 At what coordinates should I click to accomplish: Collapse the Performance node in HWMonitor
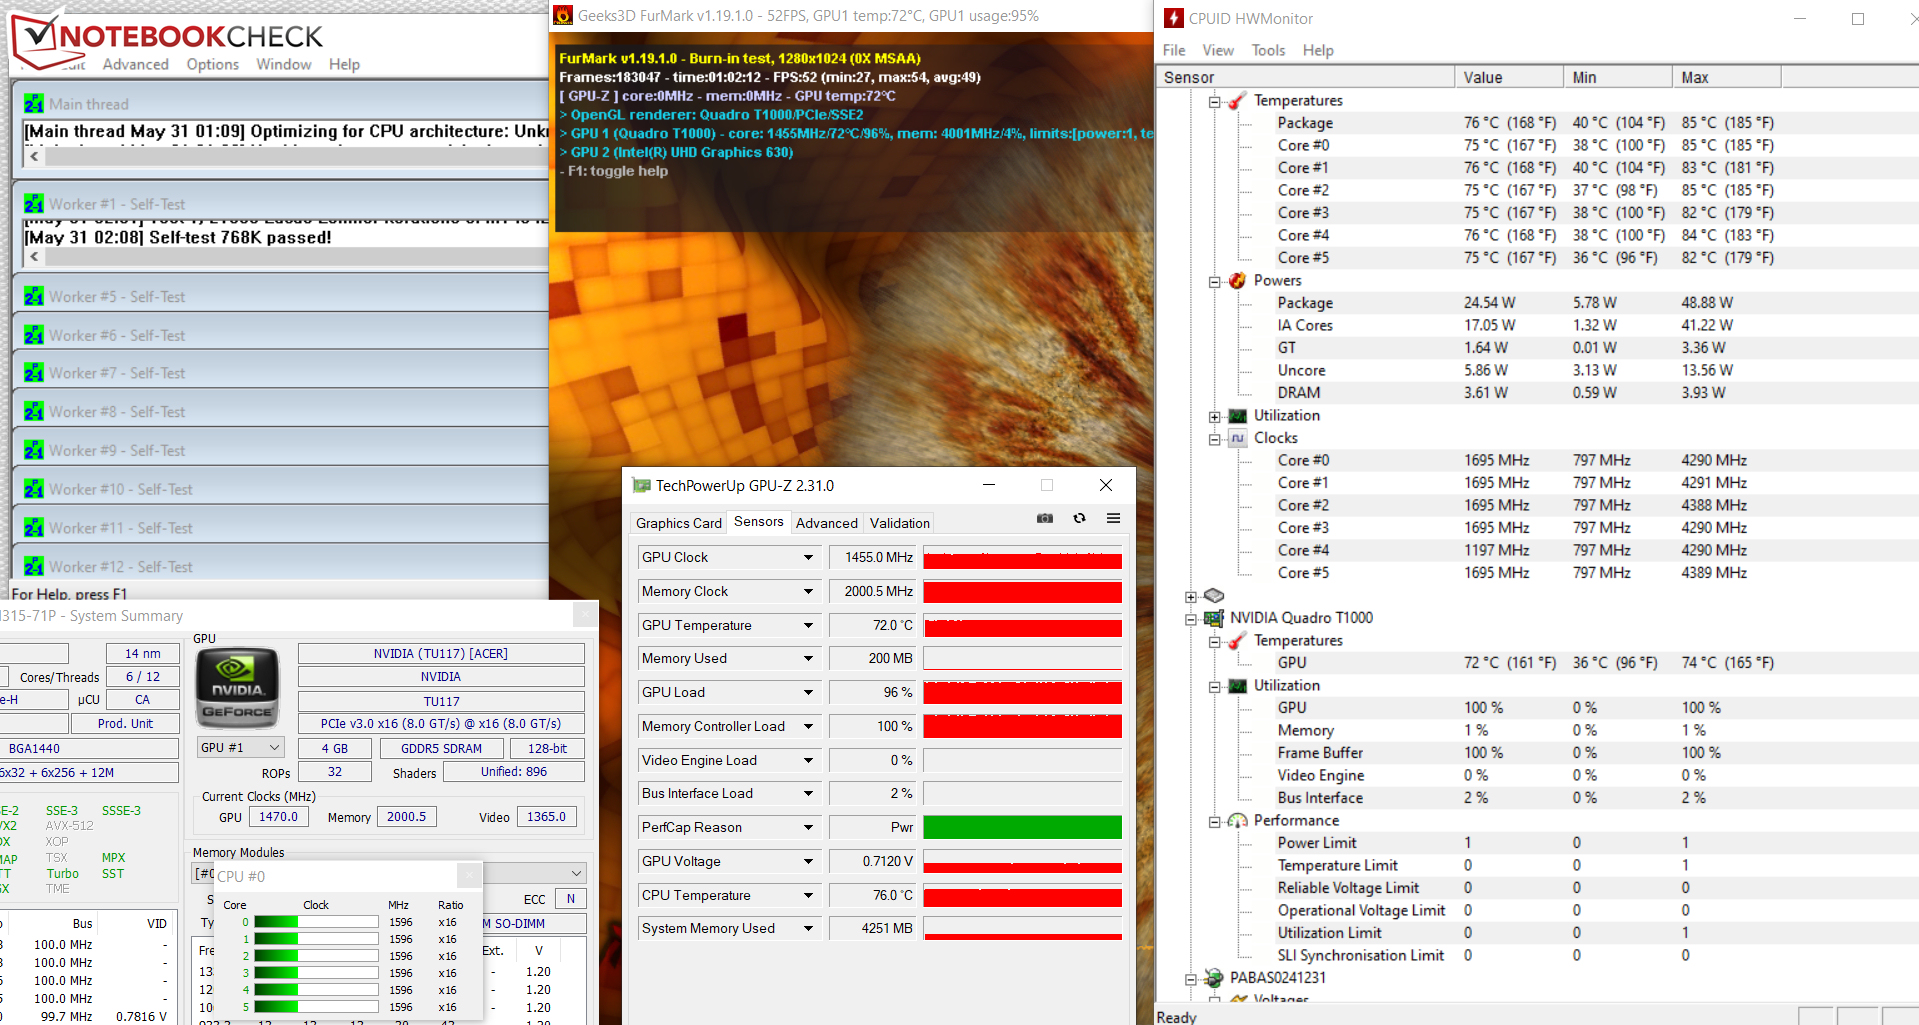coord(1214,822)
